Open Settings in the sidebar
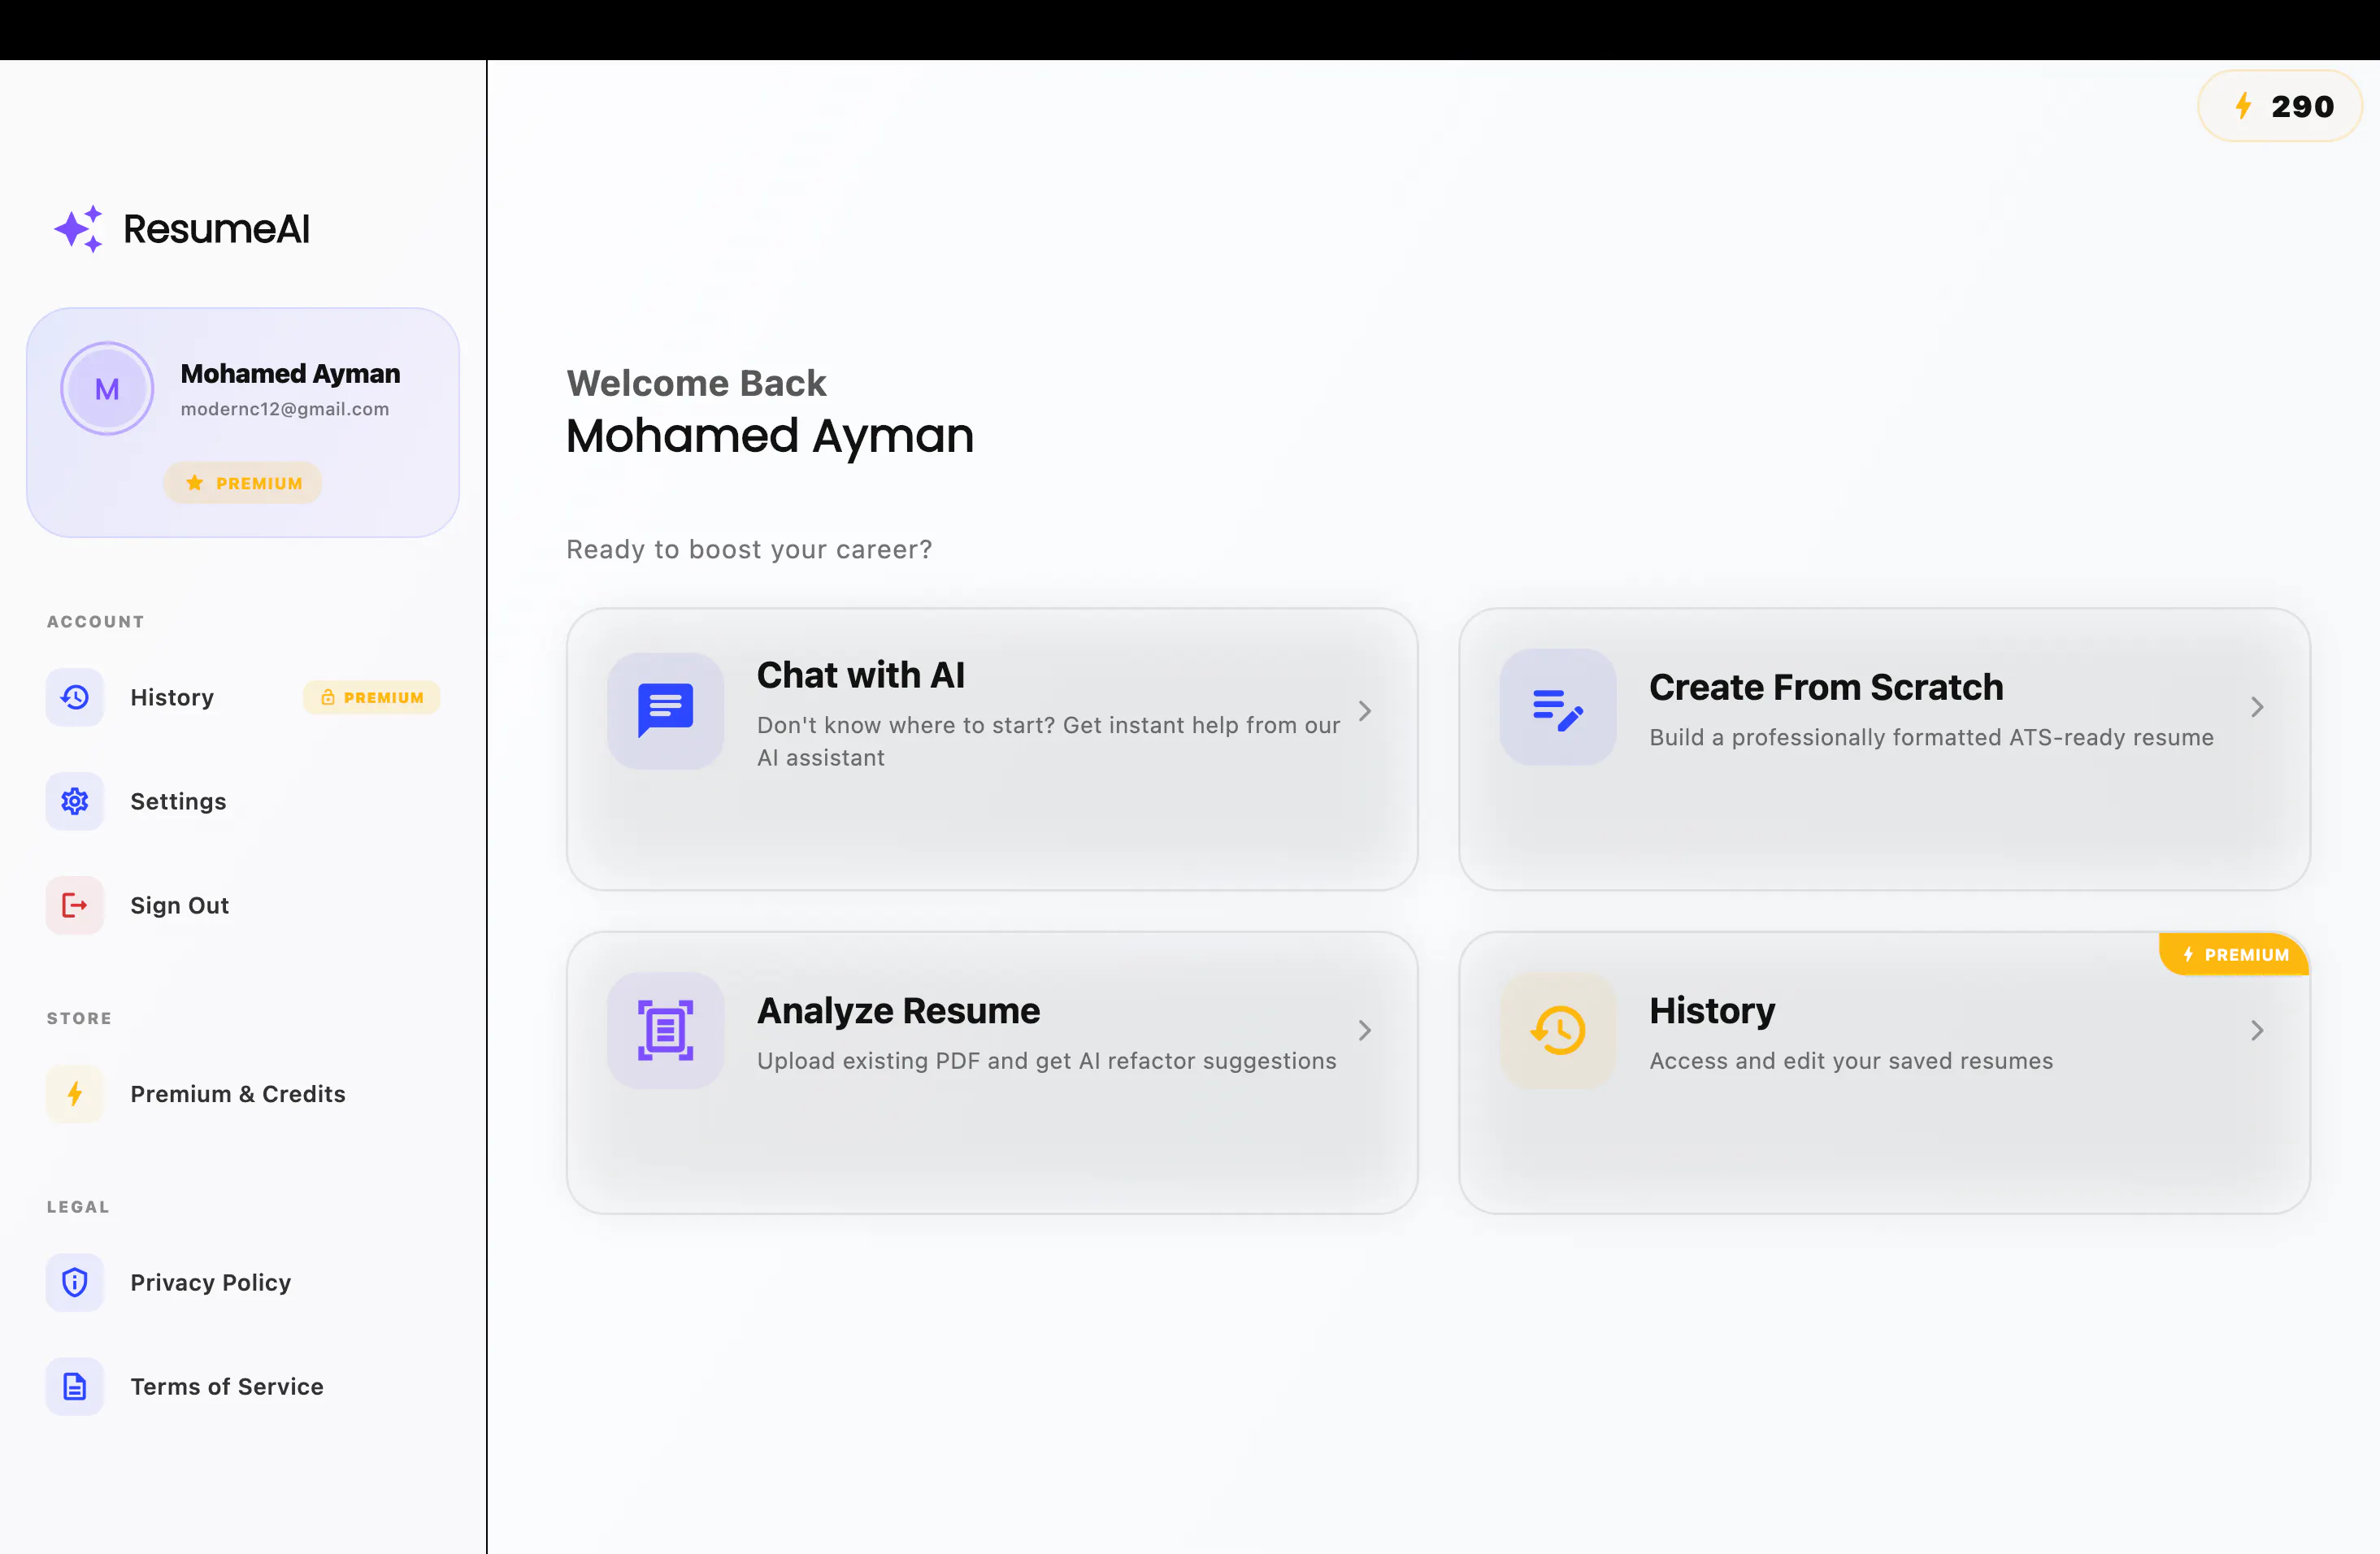This screenshot has height=1554, width=2380. (x=243, y=801)
